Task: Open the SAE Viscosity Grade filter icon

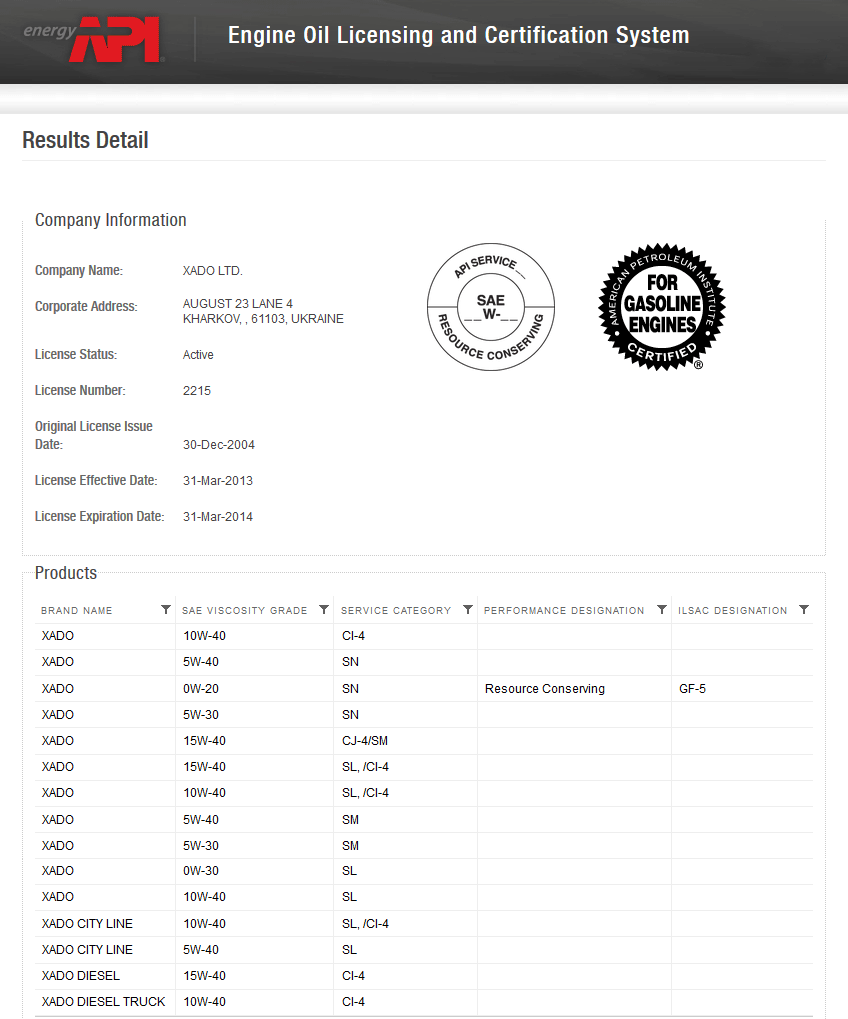Action: (x=324, y=610)
